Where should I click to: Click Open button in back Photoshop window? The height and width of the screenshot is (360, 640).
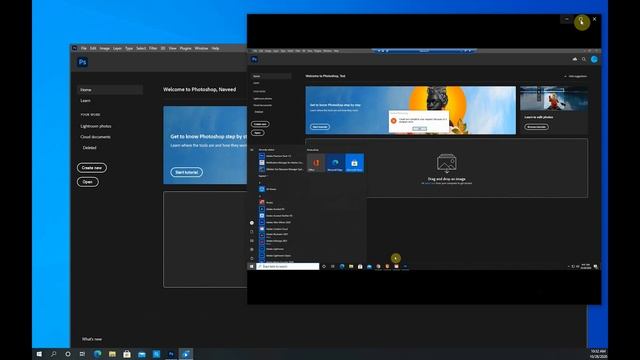(x=88, y=182)
